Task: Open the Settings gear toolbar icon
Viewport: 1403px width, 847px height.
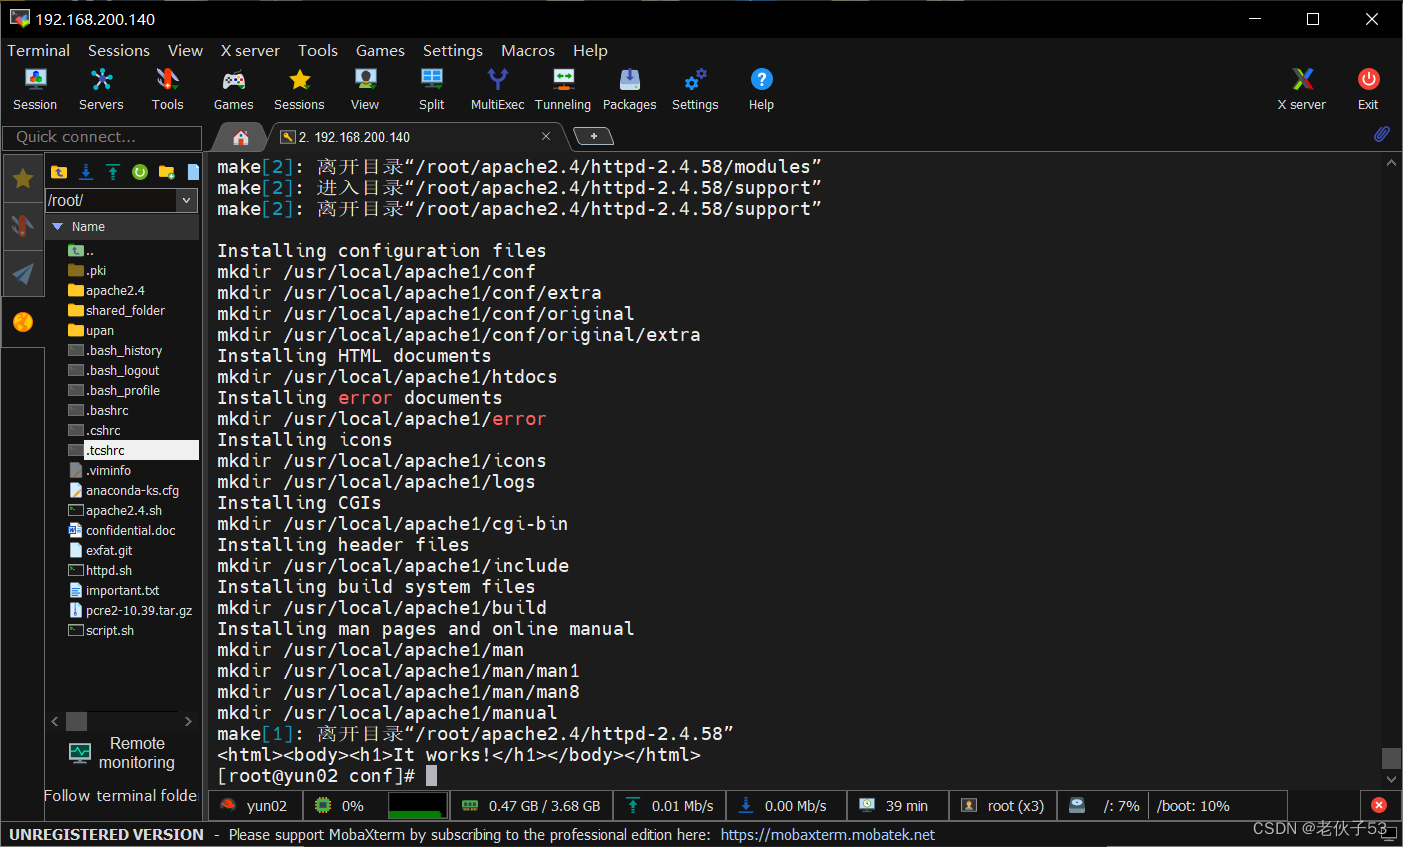Action: [x=695, y=89]
